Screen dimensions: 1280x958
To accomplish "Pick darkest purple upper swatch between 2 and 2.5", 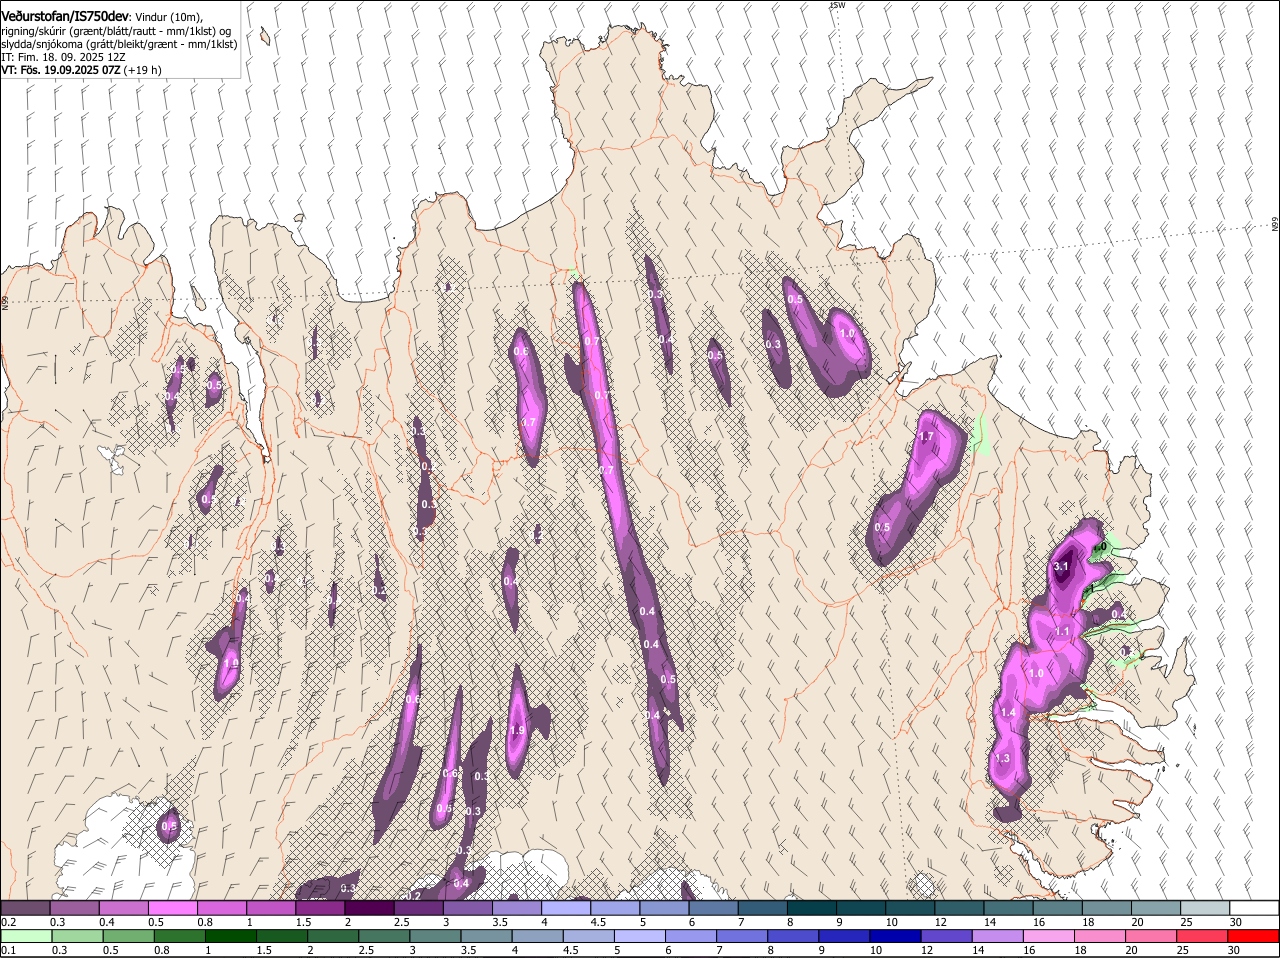I will (369, 908).
